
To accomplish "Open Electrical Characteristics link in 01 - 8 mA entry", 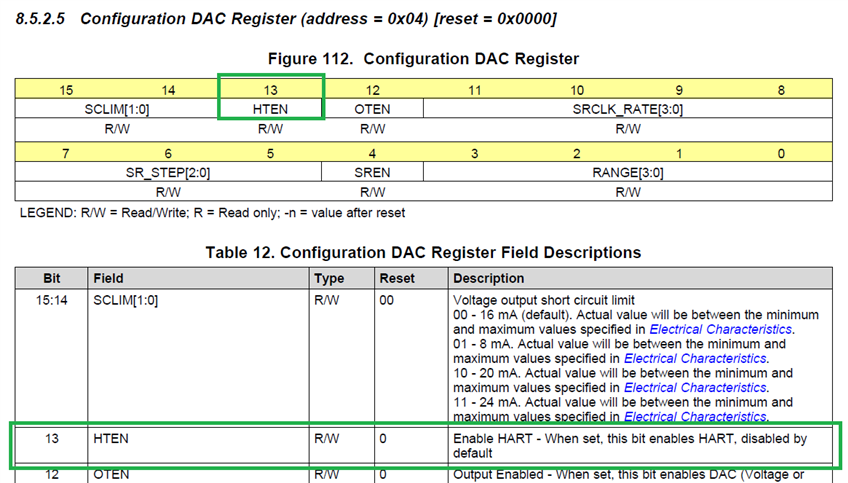I will 695,359.
